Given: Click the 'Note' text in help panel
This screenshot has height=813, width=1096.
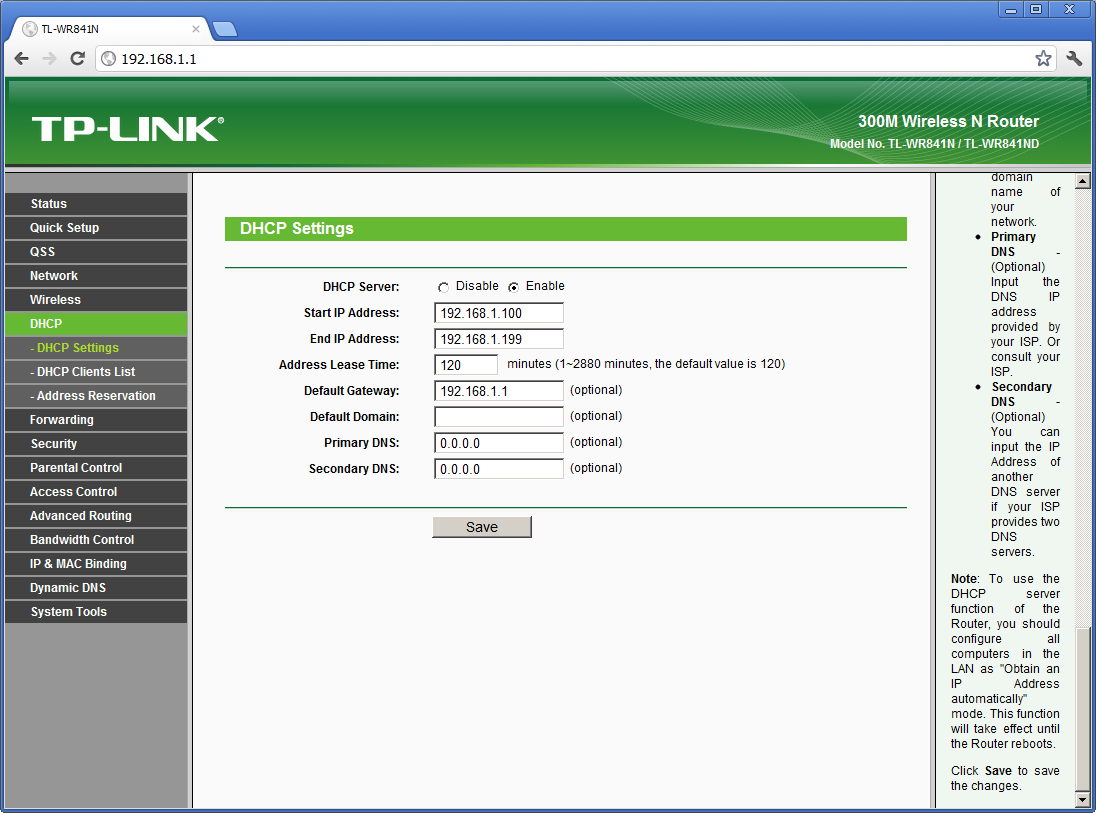Looking at the screenshot, I should [964, 579].
